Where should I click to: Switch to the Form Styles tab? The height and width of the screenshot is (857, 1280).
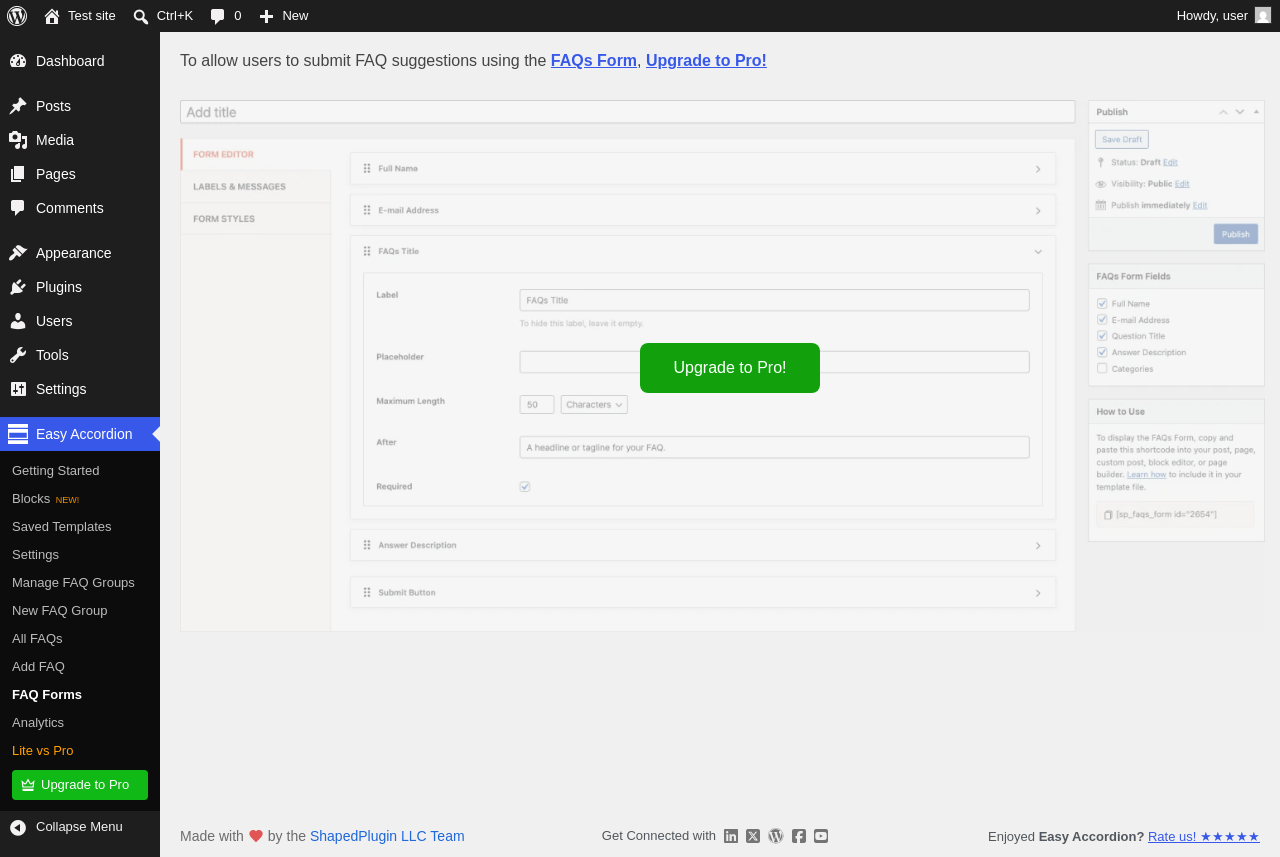[256, 219]
